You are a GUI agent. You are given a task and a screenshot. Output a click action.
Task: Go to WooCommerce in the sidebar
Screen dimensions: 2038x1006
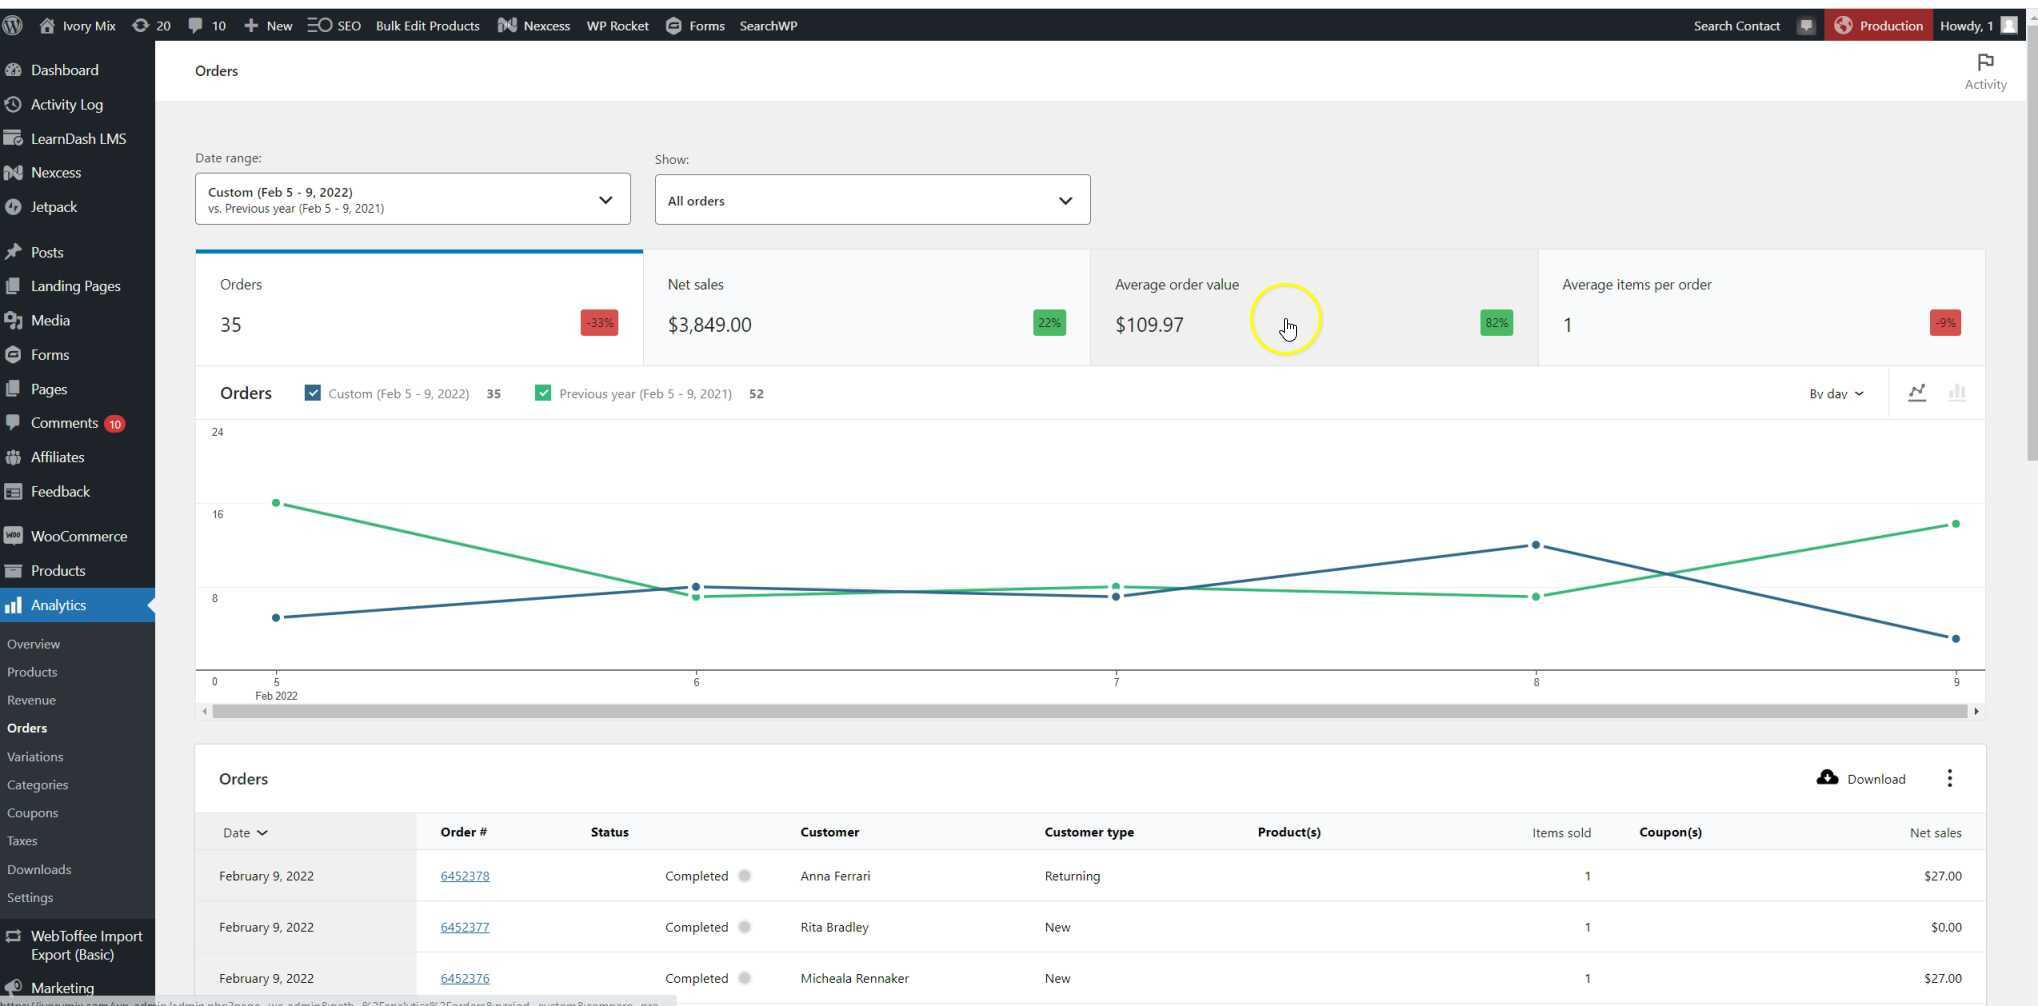point(78,536)
